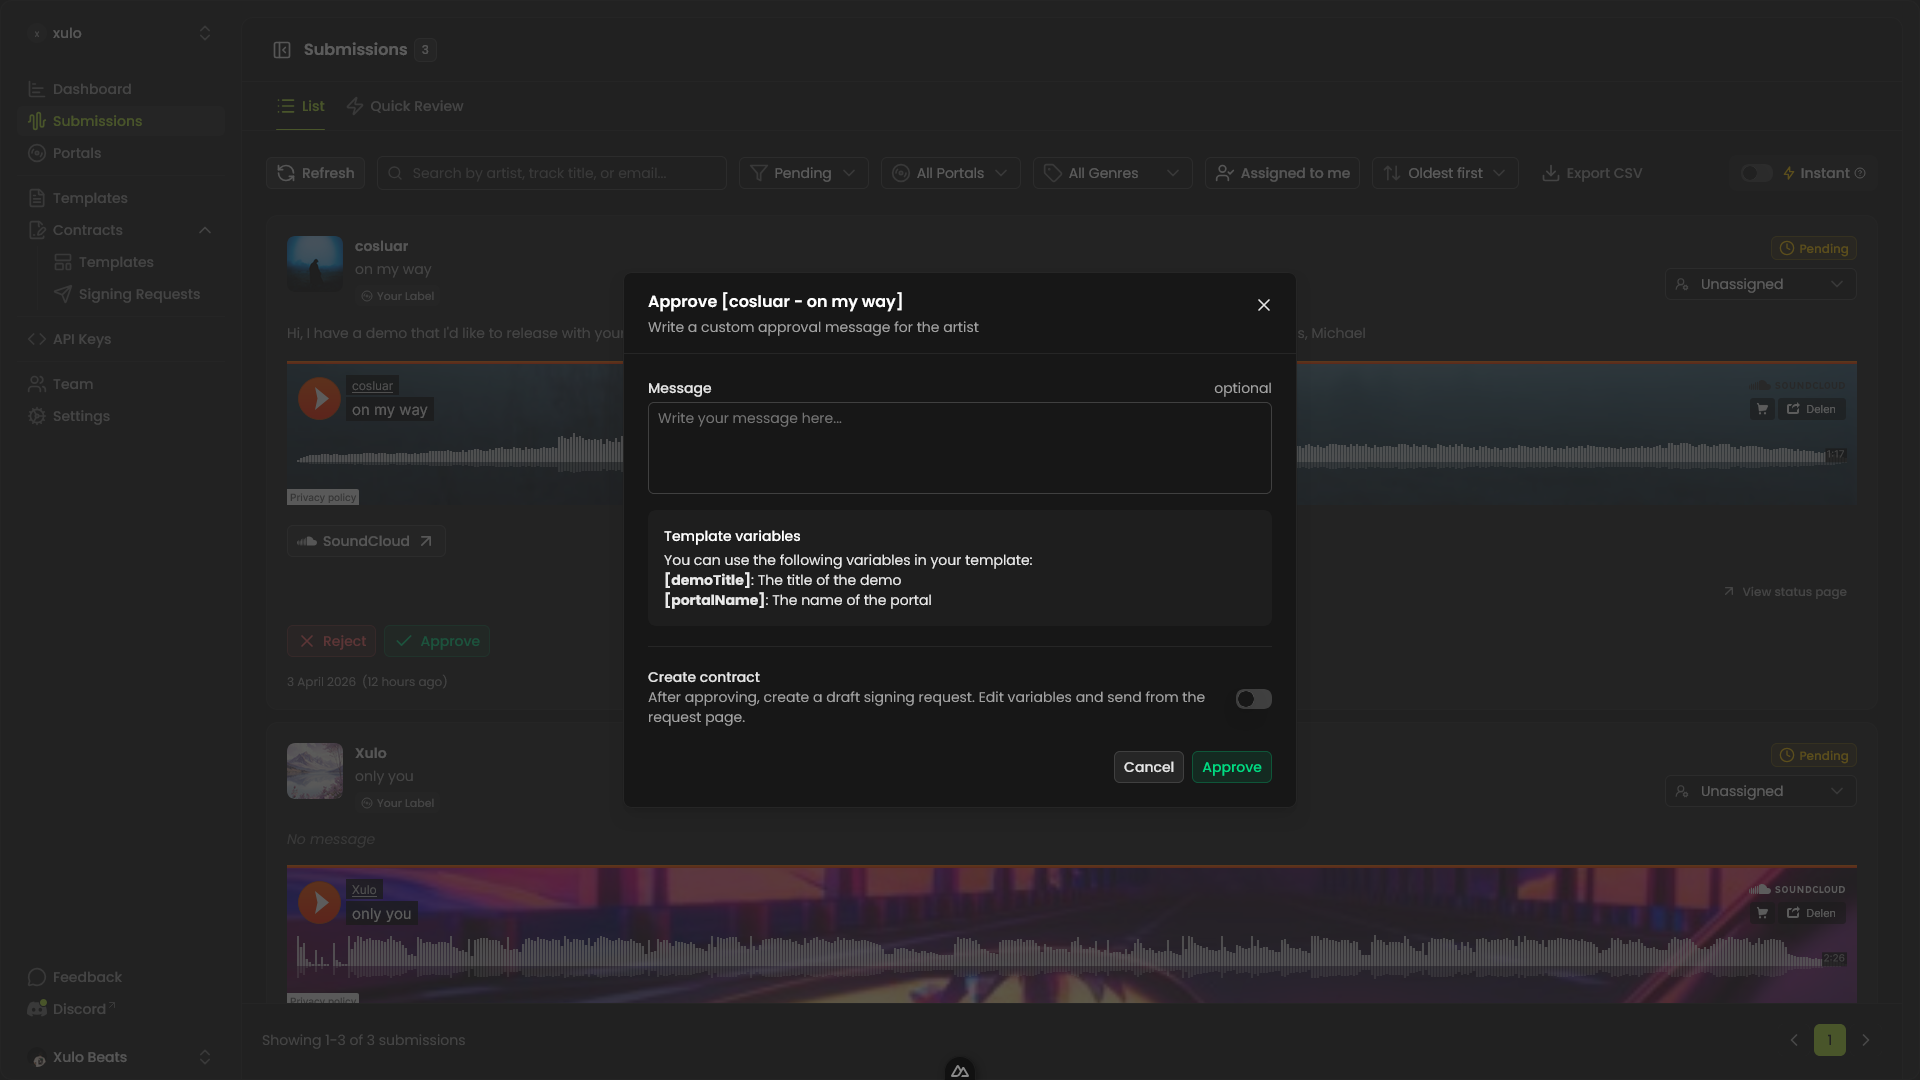Click the Refresh submissions icon

(x=285, y=172)
